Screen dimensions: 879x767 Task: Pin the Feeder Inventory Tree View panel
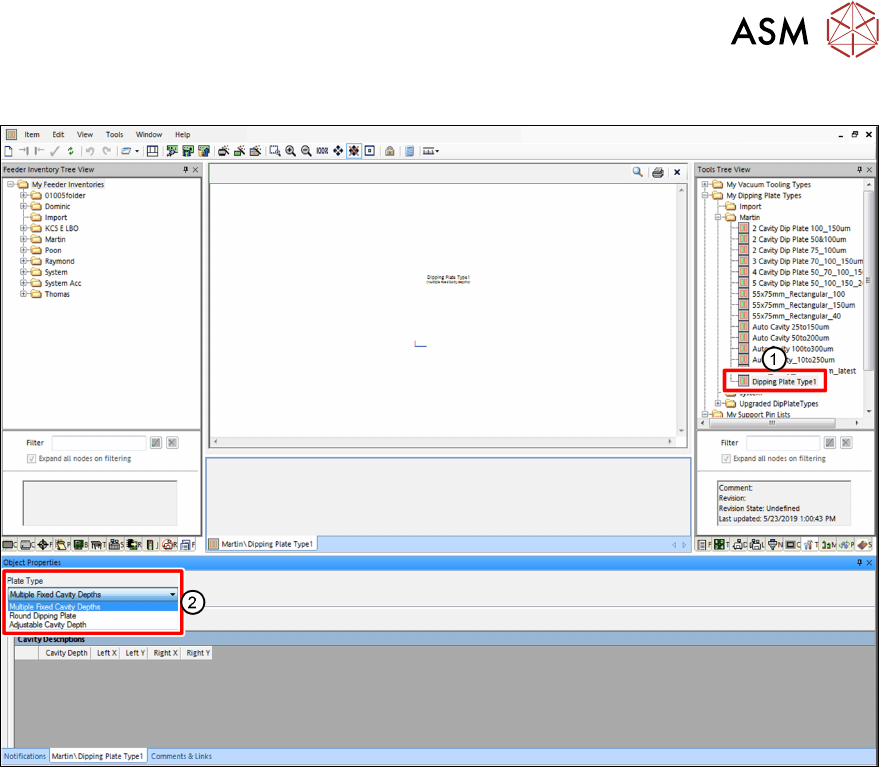coord(186,169)
